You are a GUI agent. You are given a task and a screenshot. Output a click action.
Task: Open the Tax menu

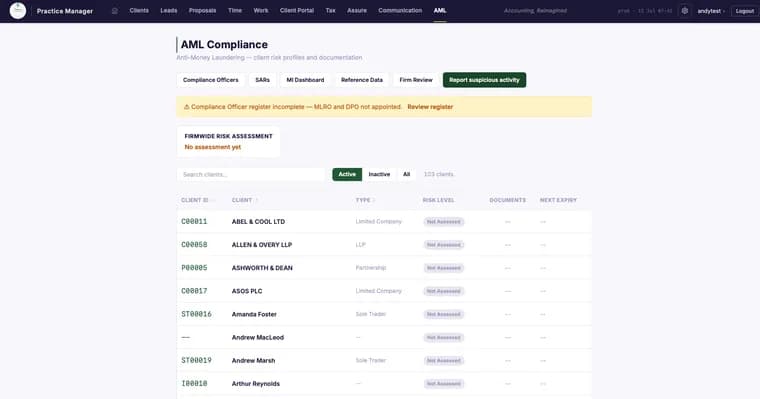331,11
